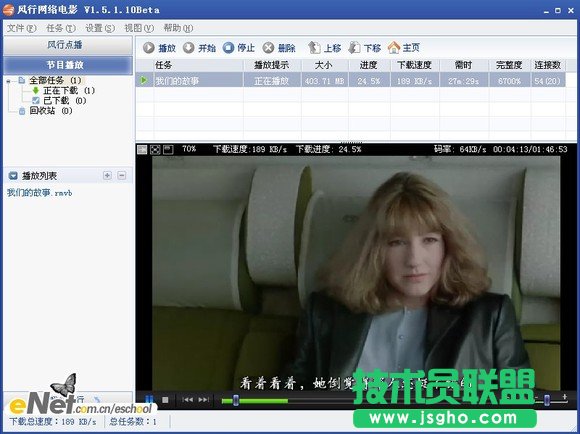580x434 pixels.
Task: Click the 正在播放 status cell
Action: pos(272,80)
